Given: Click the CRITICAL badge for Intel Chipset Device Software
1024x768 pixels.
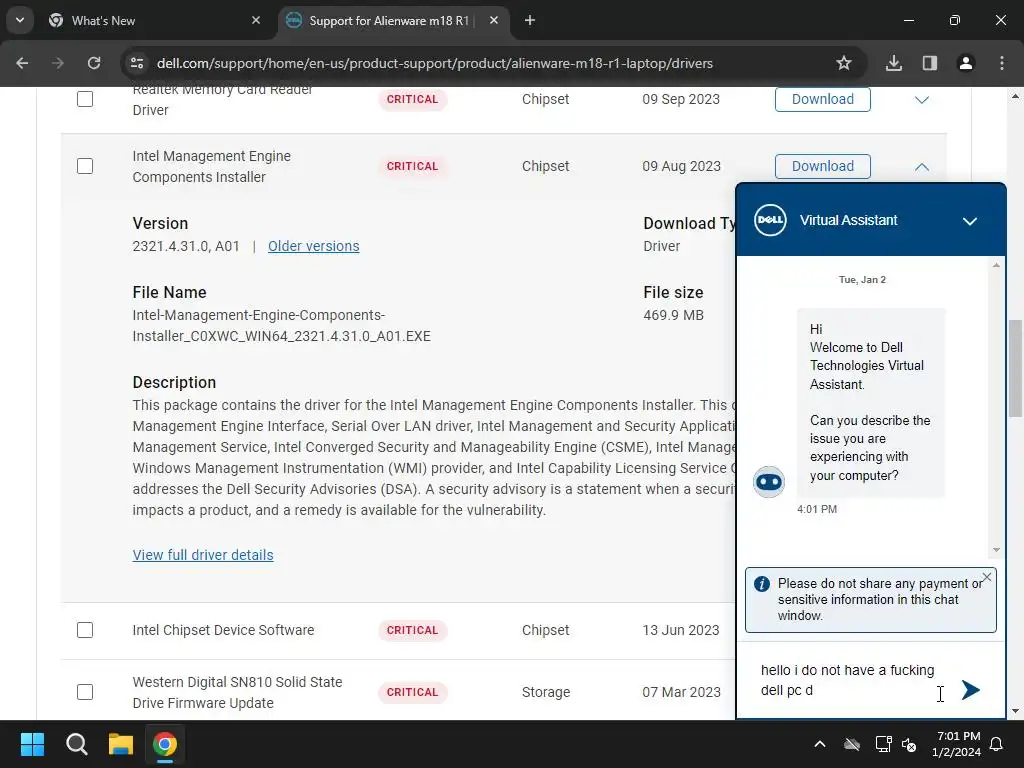Looking at the screenshot, I should (412, 630).
